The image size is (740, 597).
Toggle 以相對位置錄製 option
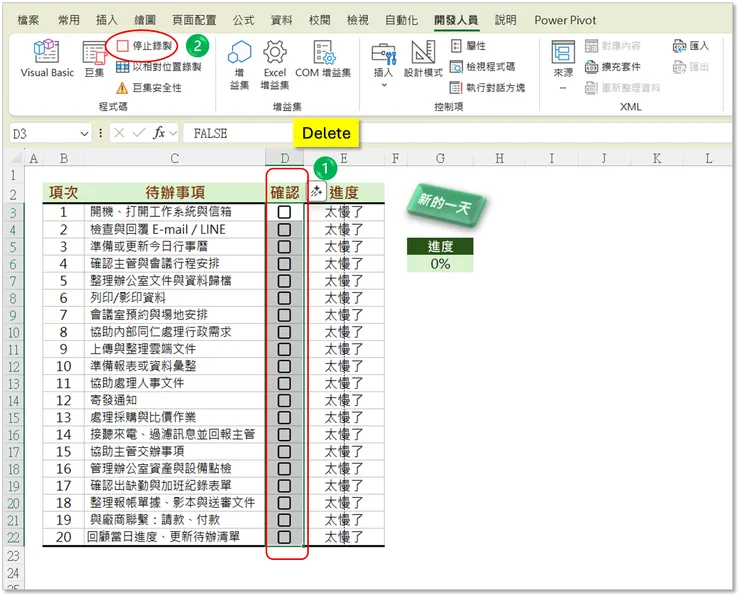coord(159,67)
